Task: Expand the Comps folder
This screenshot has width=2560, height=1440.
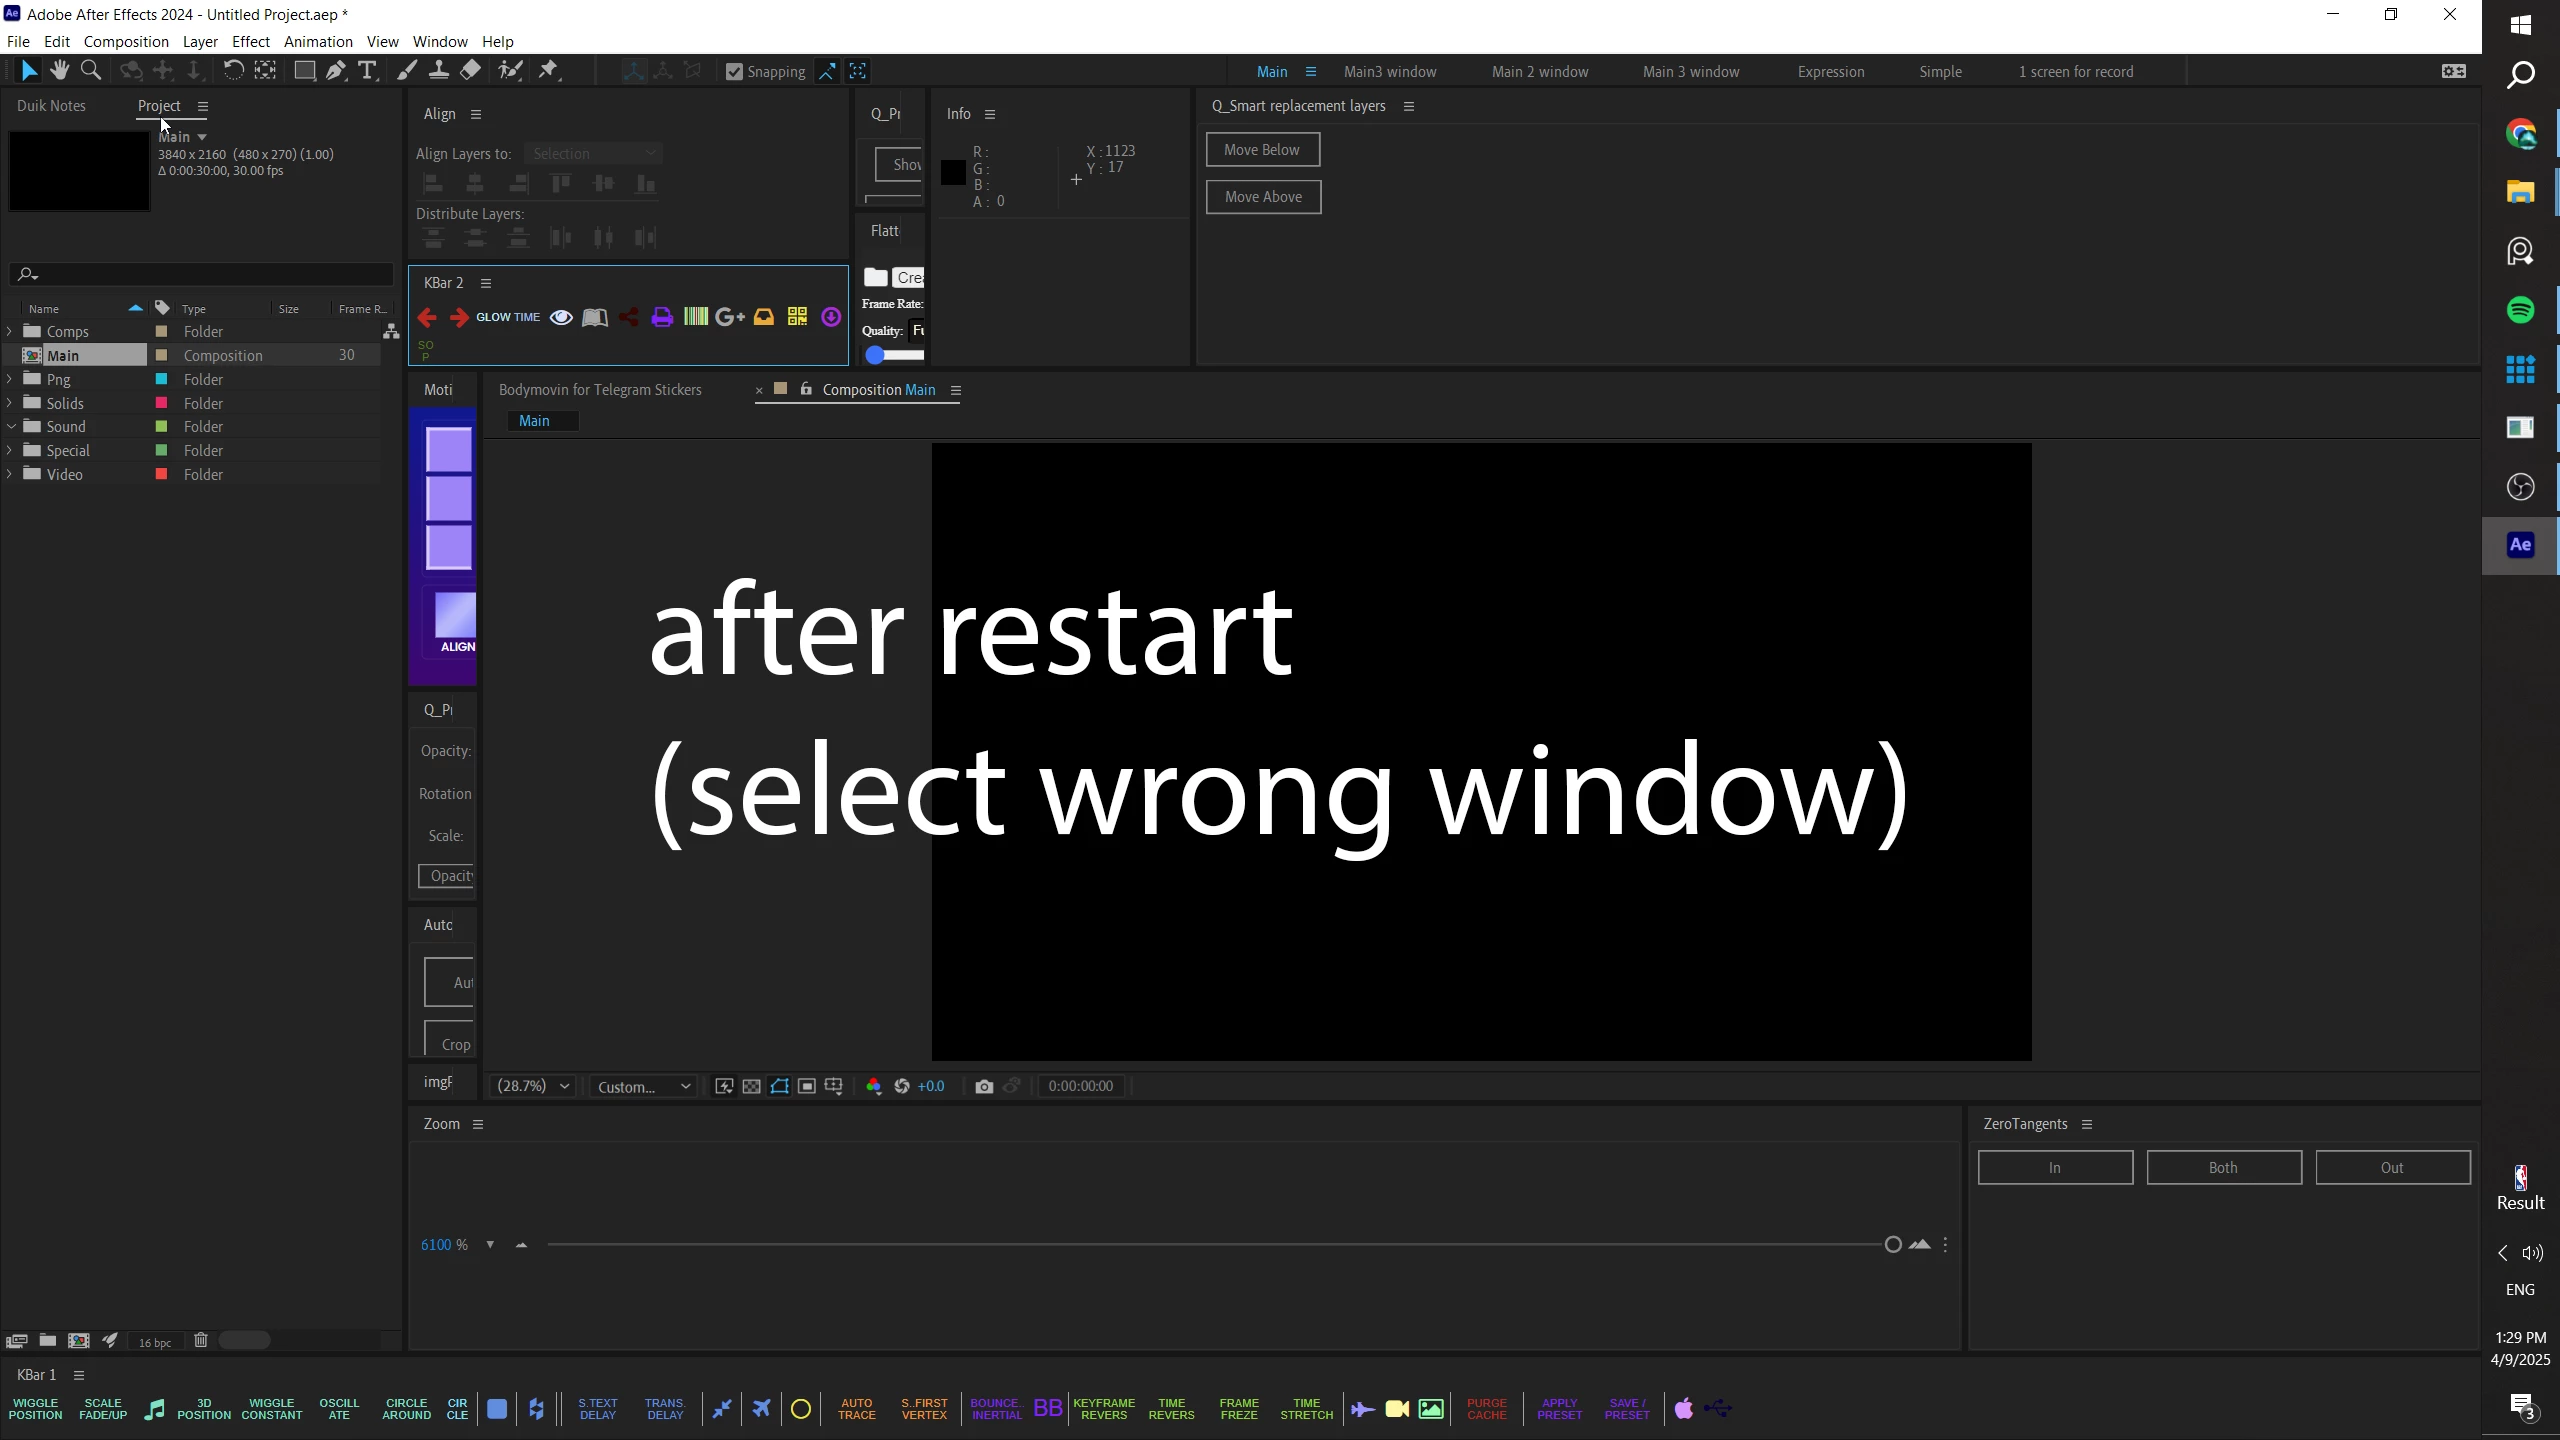Action: [10, 331]
